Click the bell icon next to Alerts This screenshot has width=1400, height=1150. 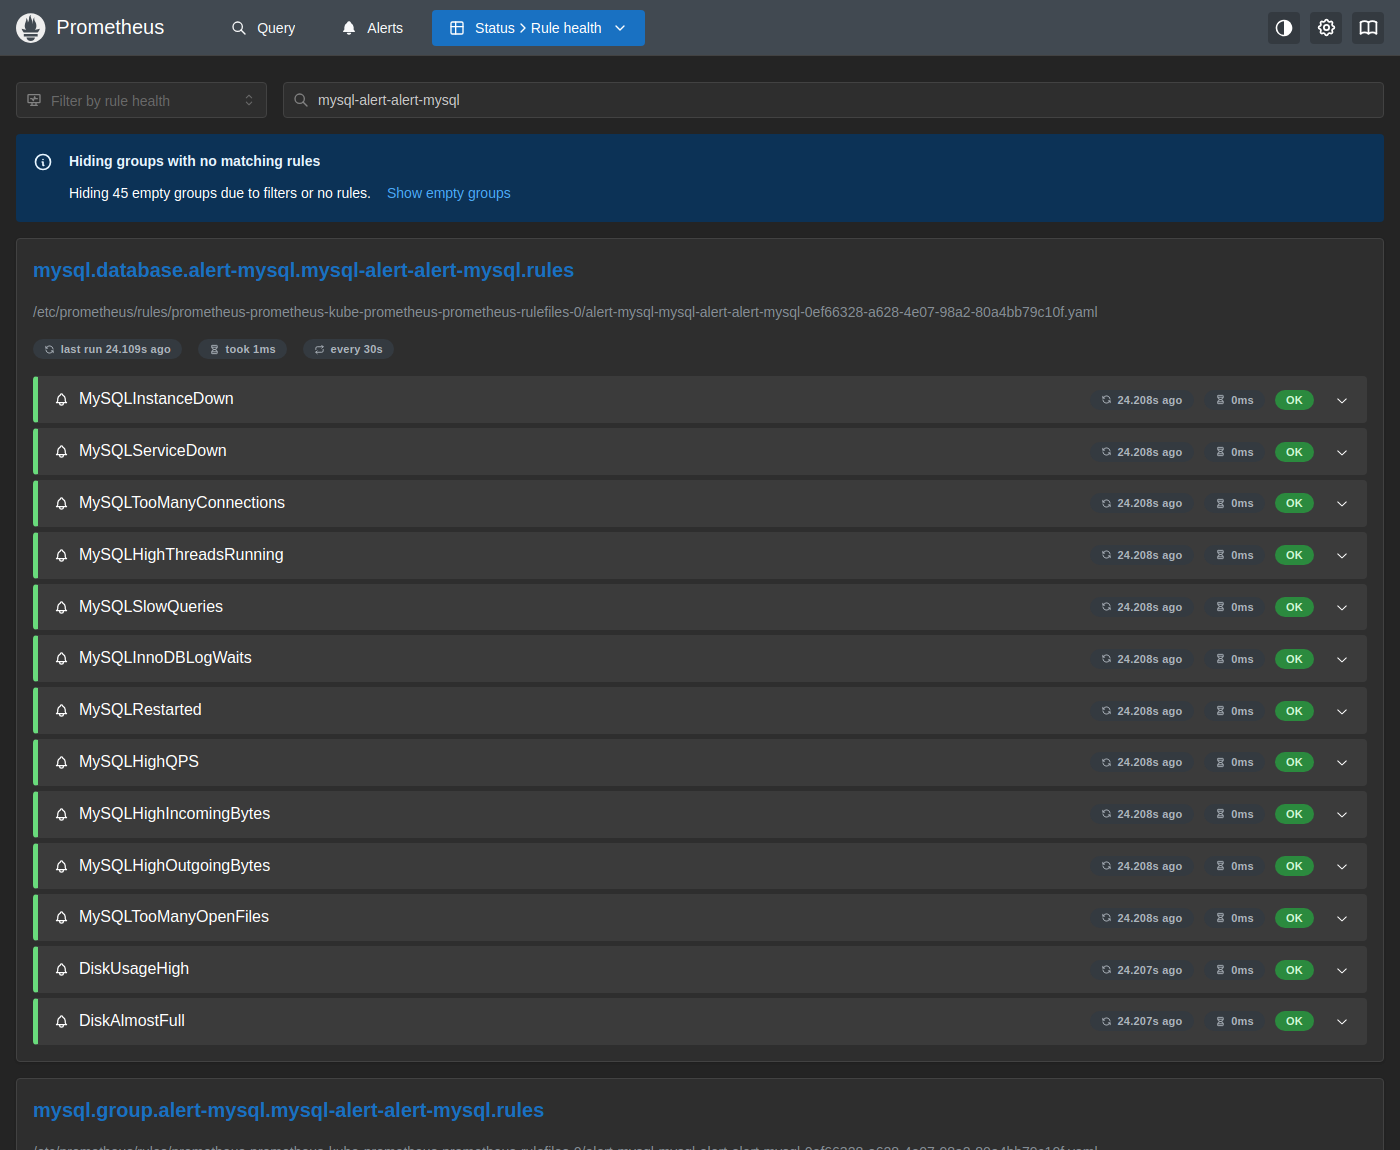pyautogui.click(x=349, y=28)
